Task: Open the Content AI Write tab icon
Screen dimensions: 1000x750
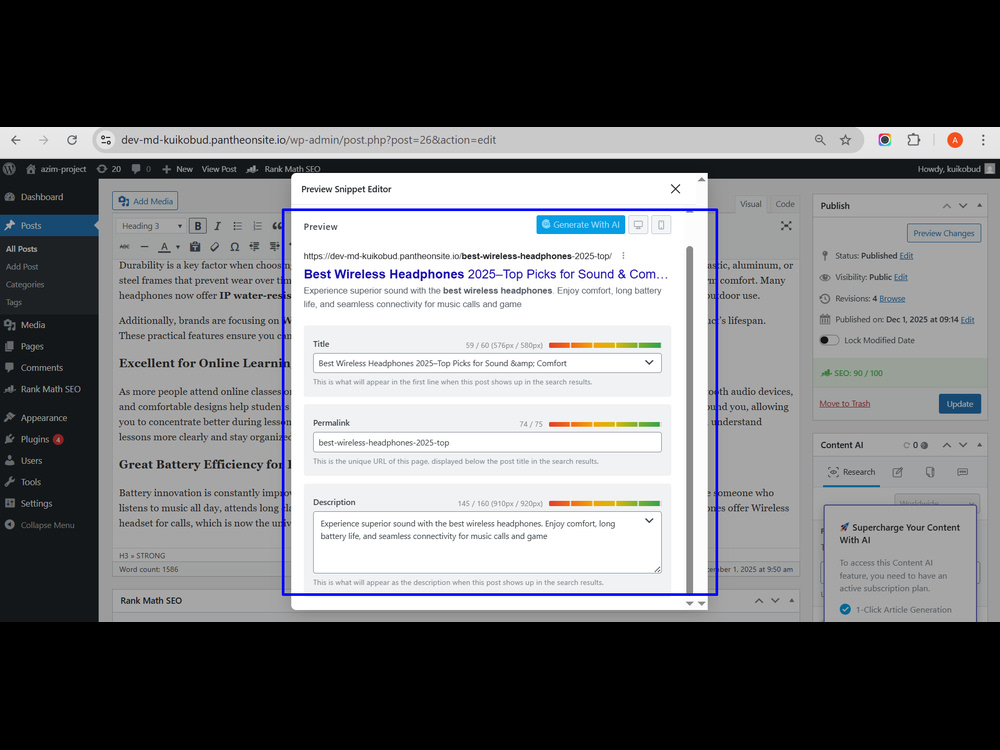Action: [897, 472]
